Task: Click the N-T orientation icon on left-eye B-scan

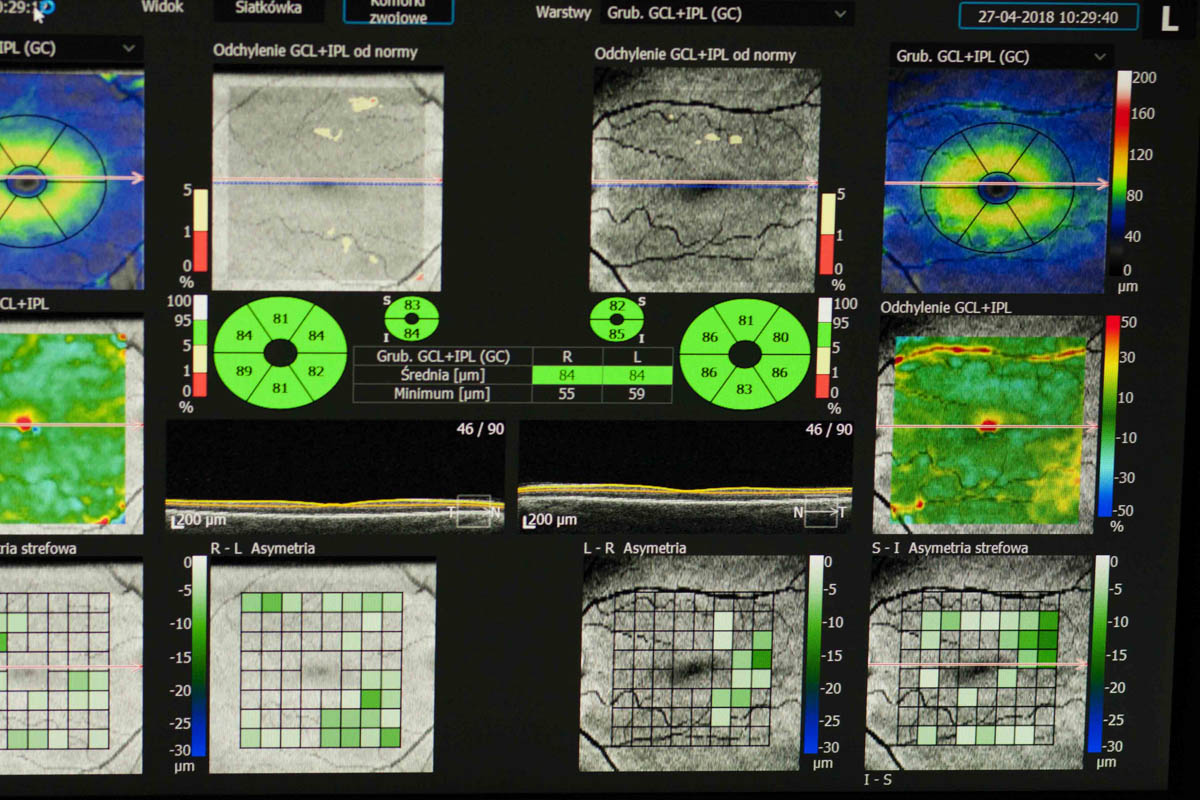Action: coord(820,510)
